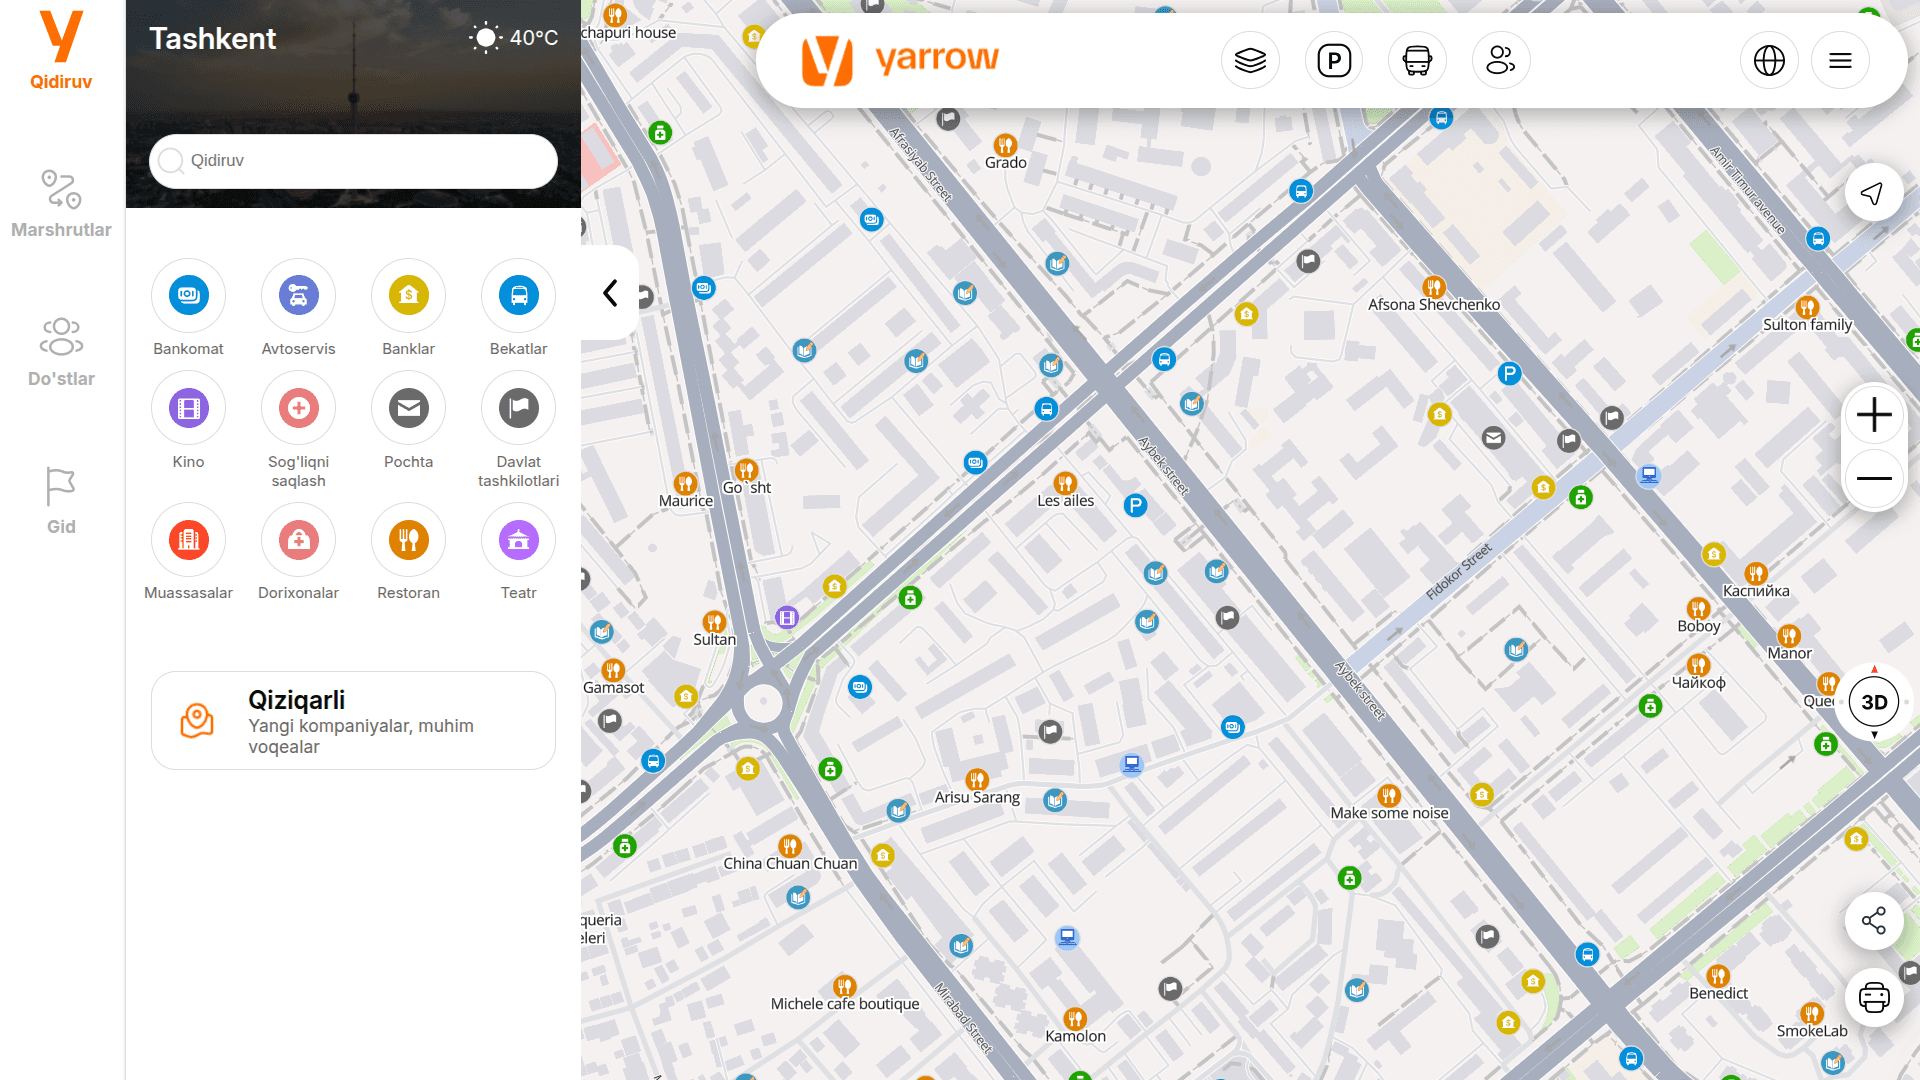
Task: Select the Kino cinema category
Action: [188, 408]
